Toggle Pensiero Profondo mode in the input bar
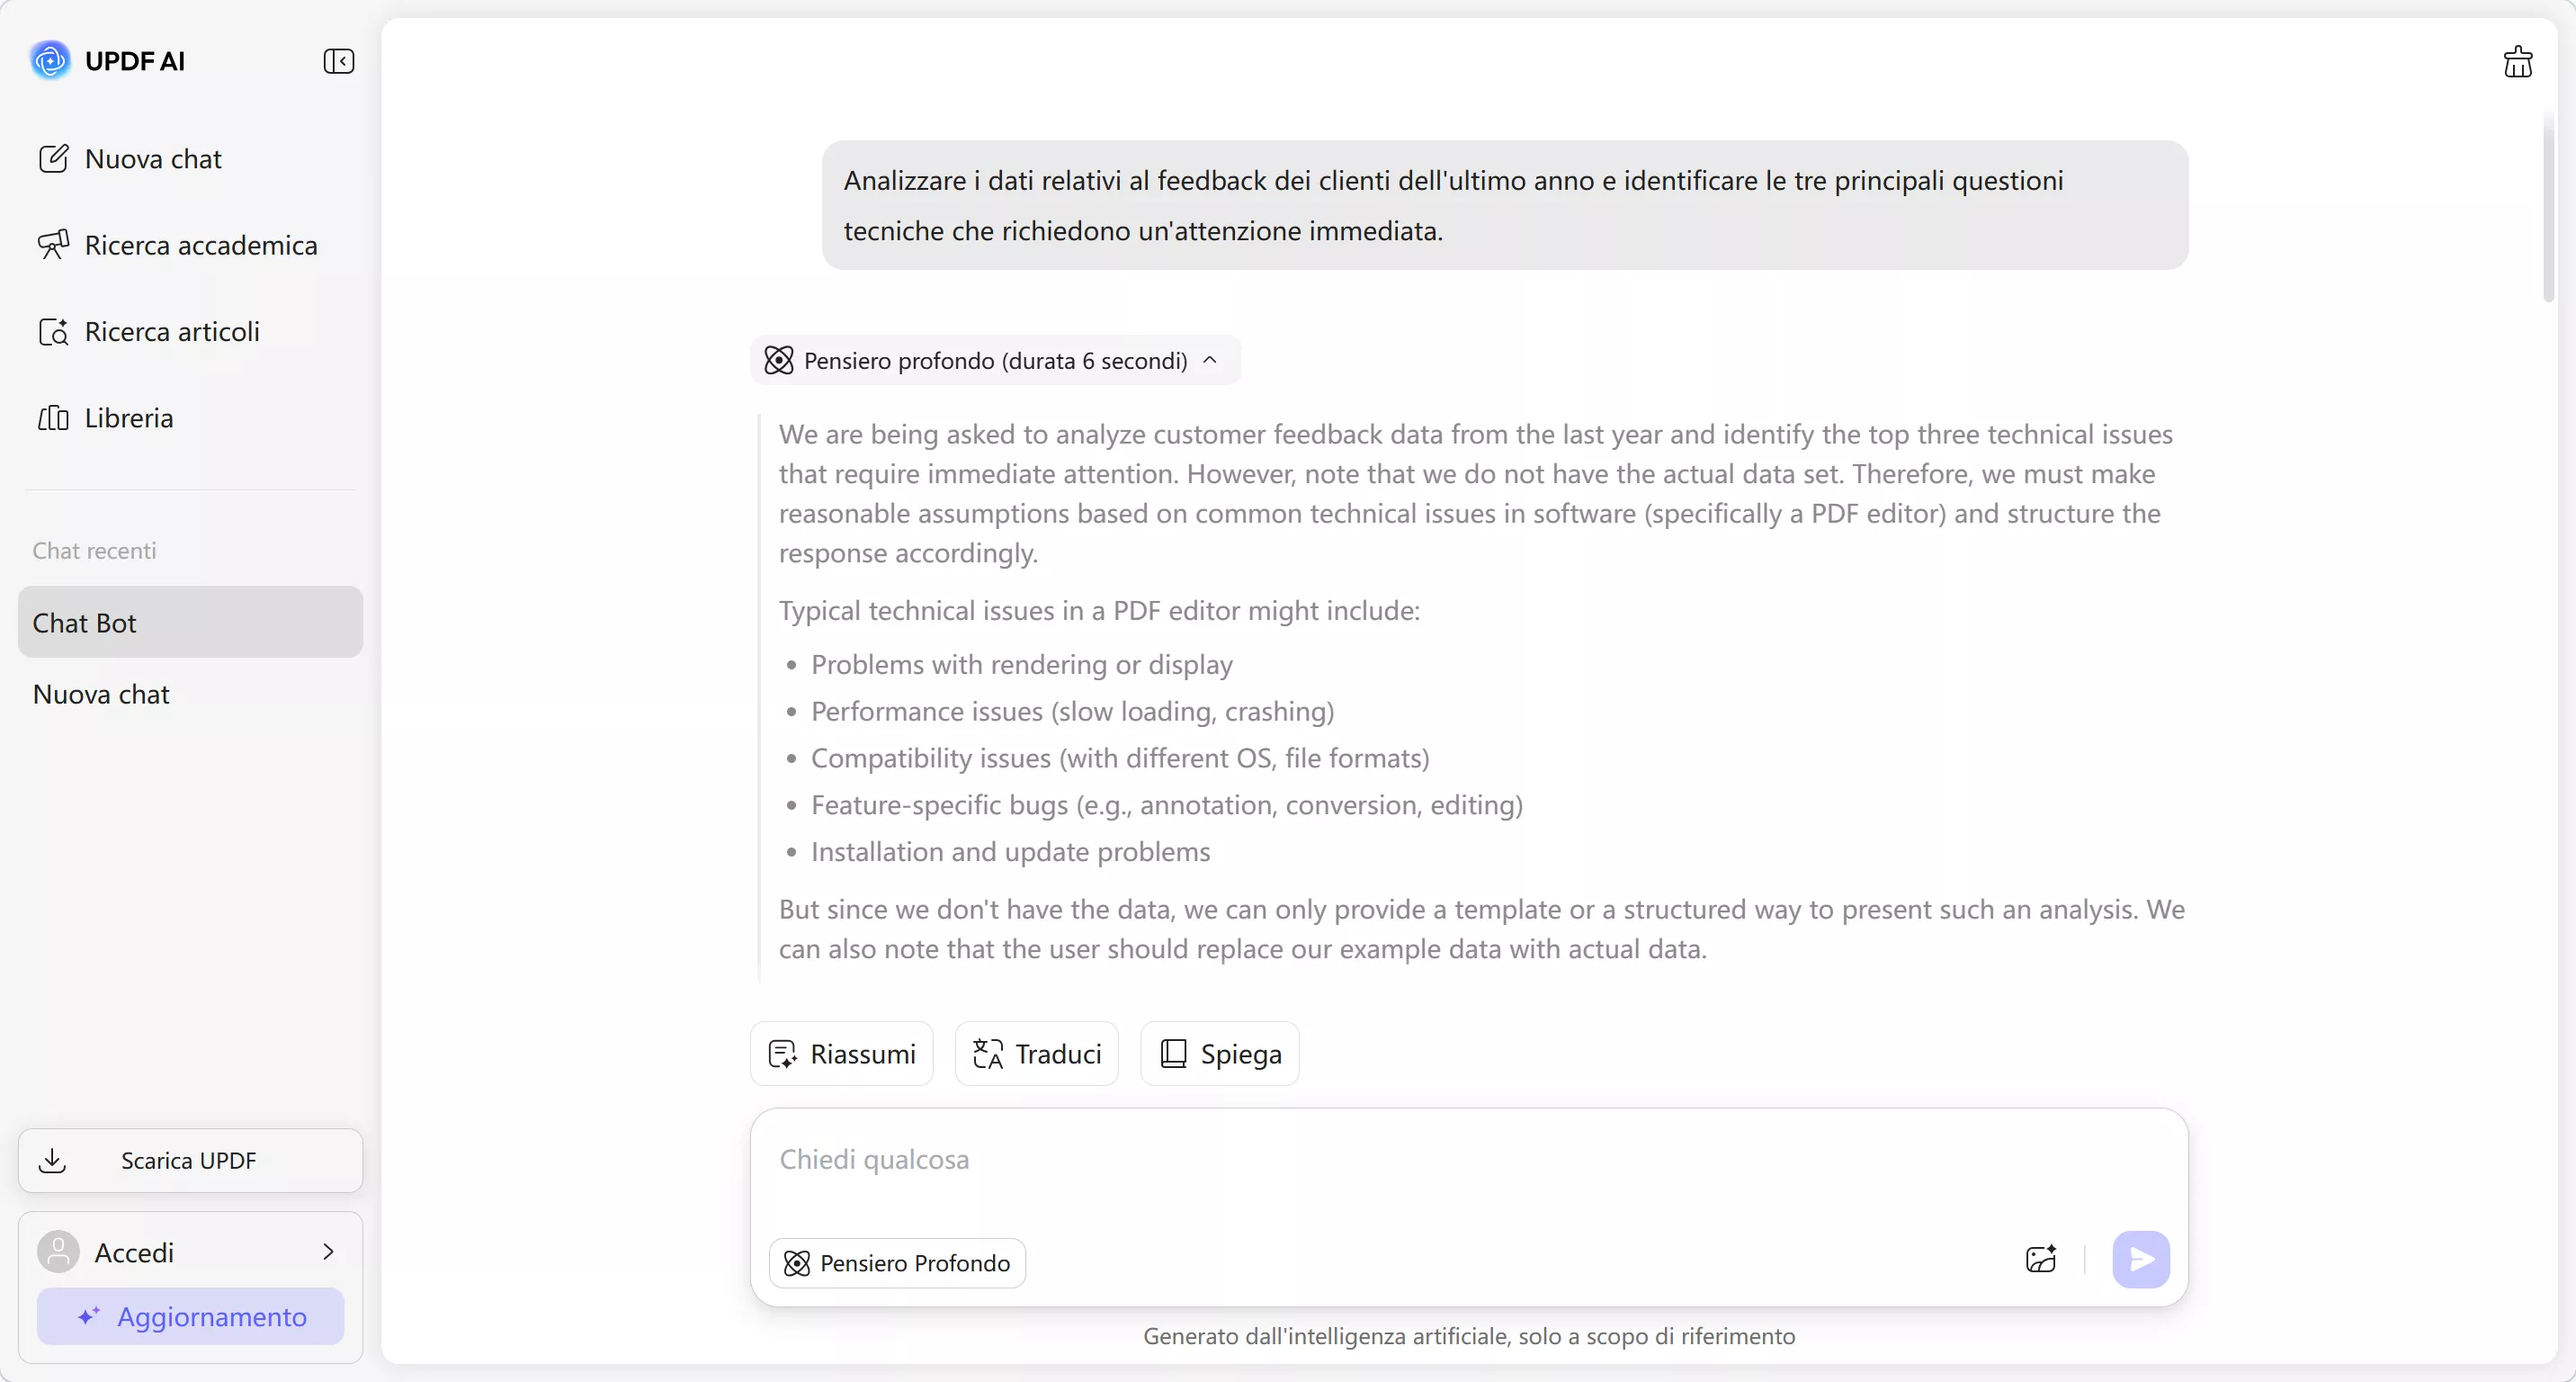Image resolution: width=2576 pixels, height=1382 pixels. (x=897, y=1262)
